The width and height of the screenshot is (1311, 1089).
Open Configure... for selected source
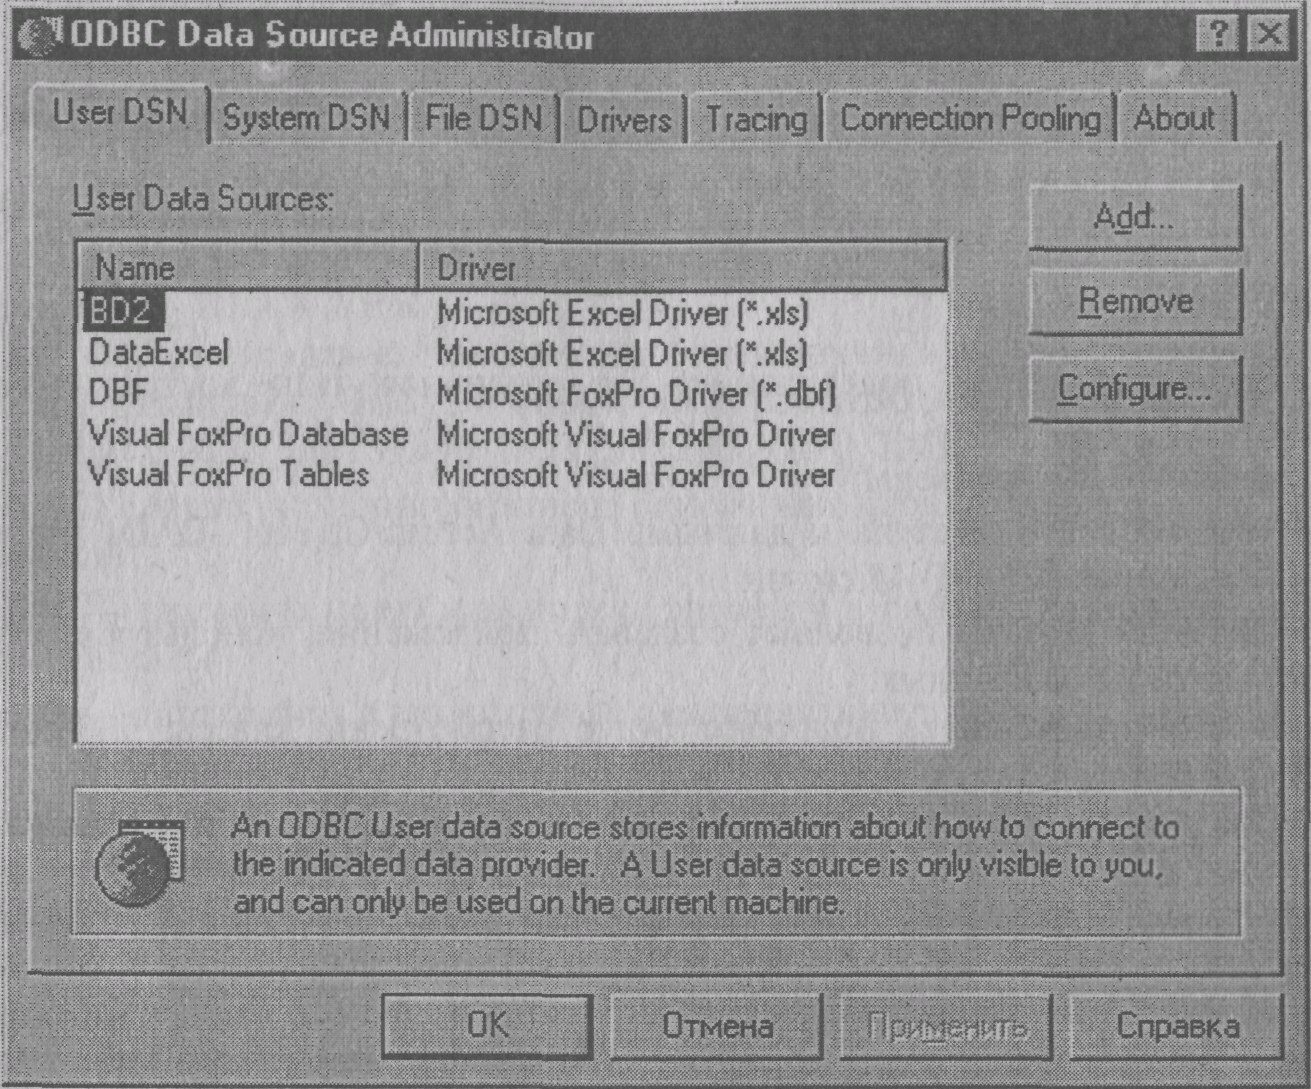tap(1135, 388)
